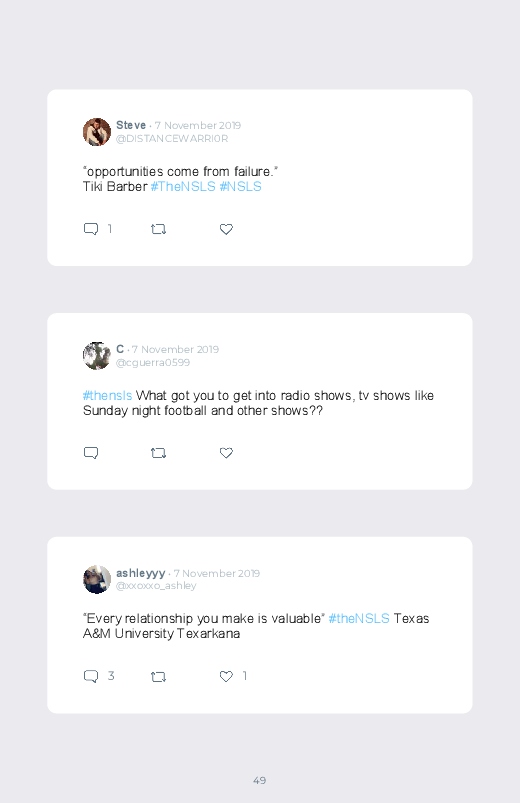Follow the #thensls hashtag in C's tweet
This screenshot has height=803, width=520.
[x=108, y=395]
